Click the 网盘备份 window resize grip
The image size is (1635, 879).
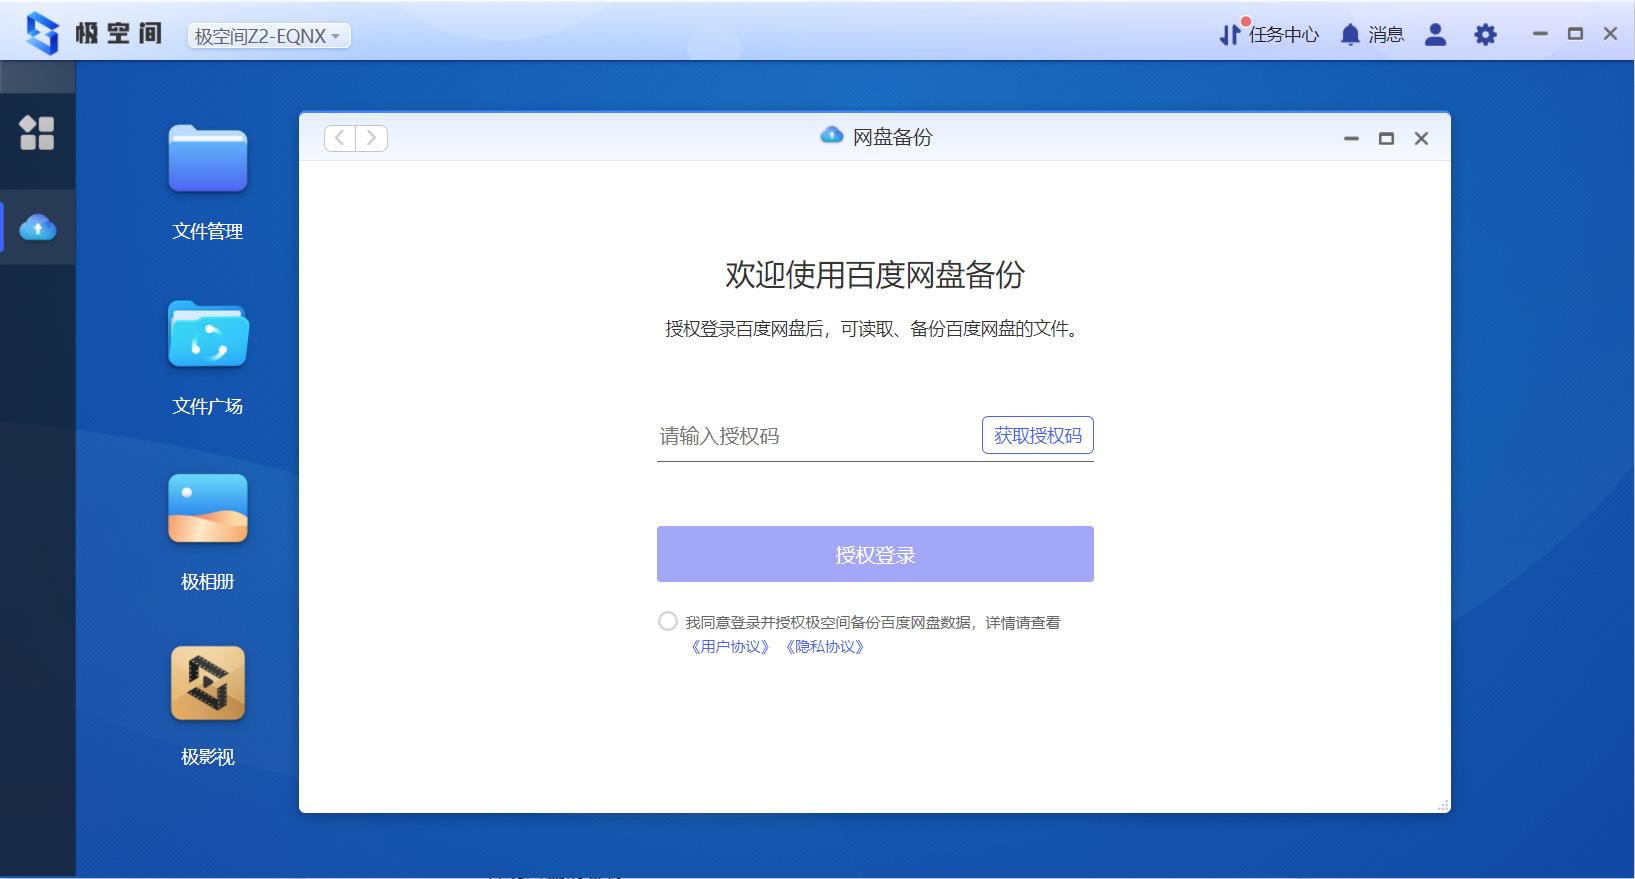pyautogui.click(x=1443, y=805)
